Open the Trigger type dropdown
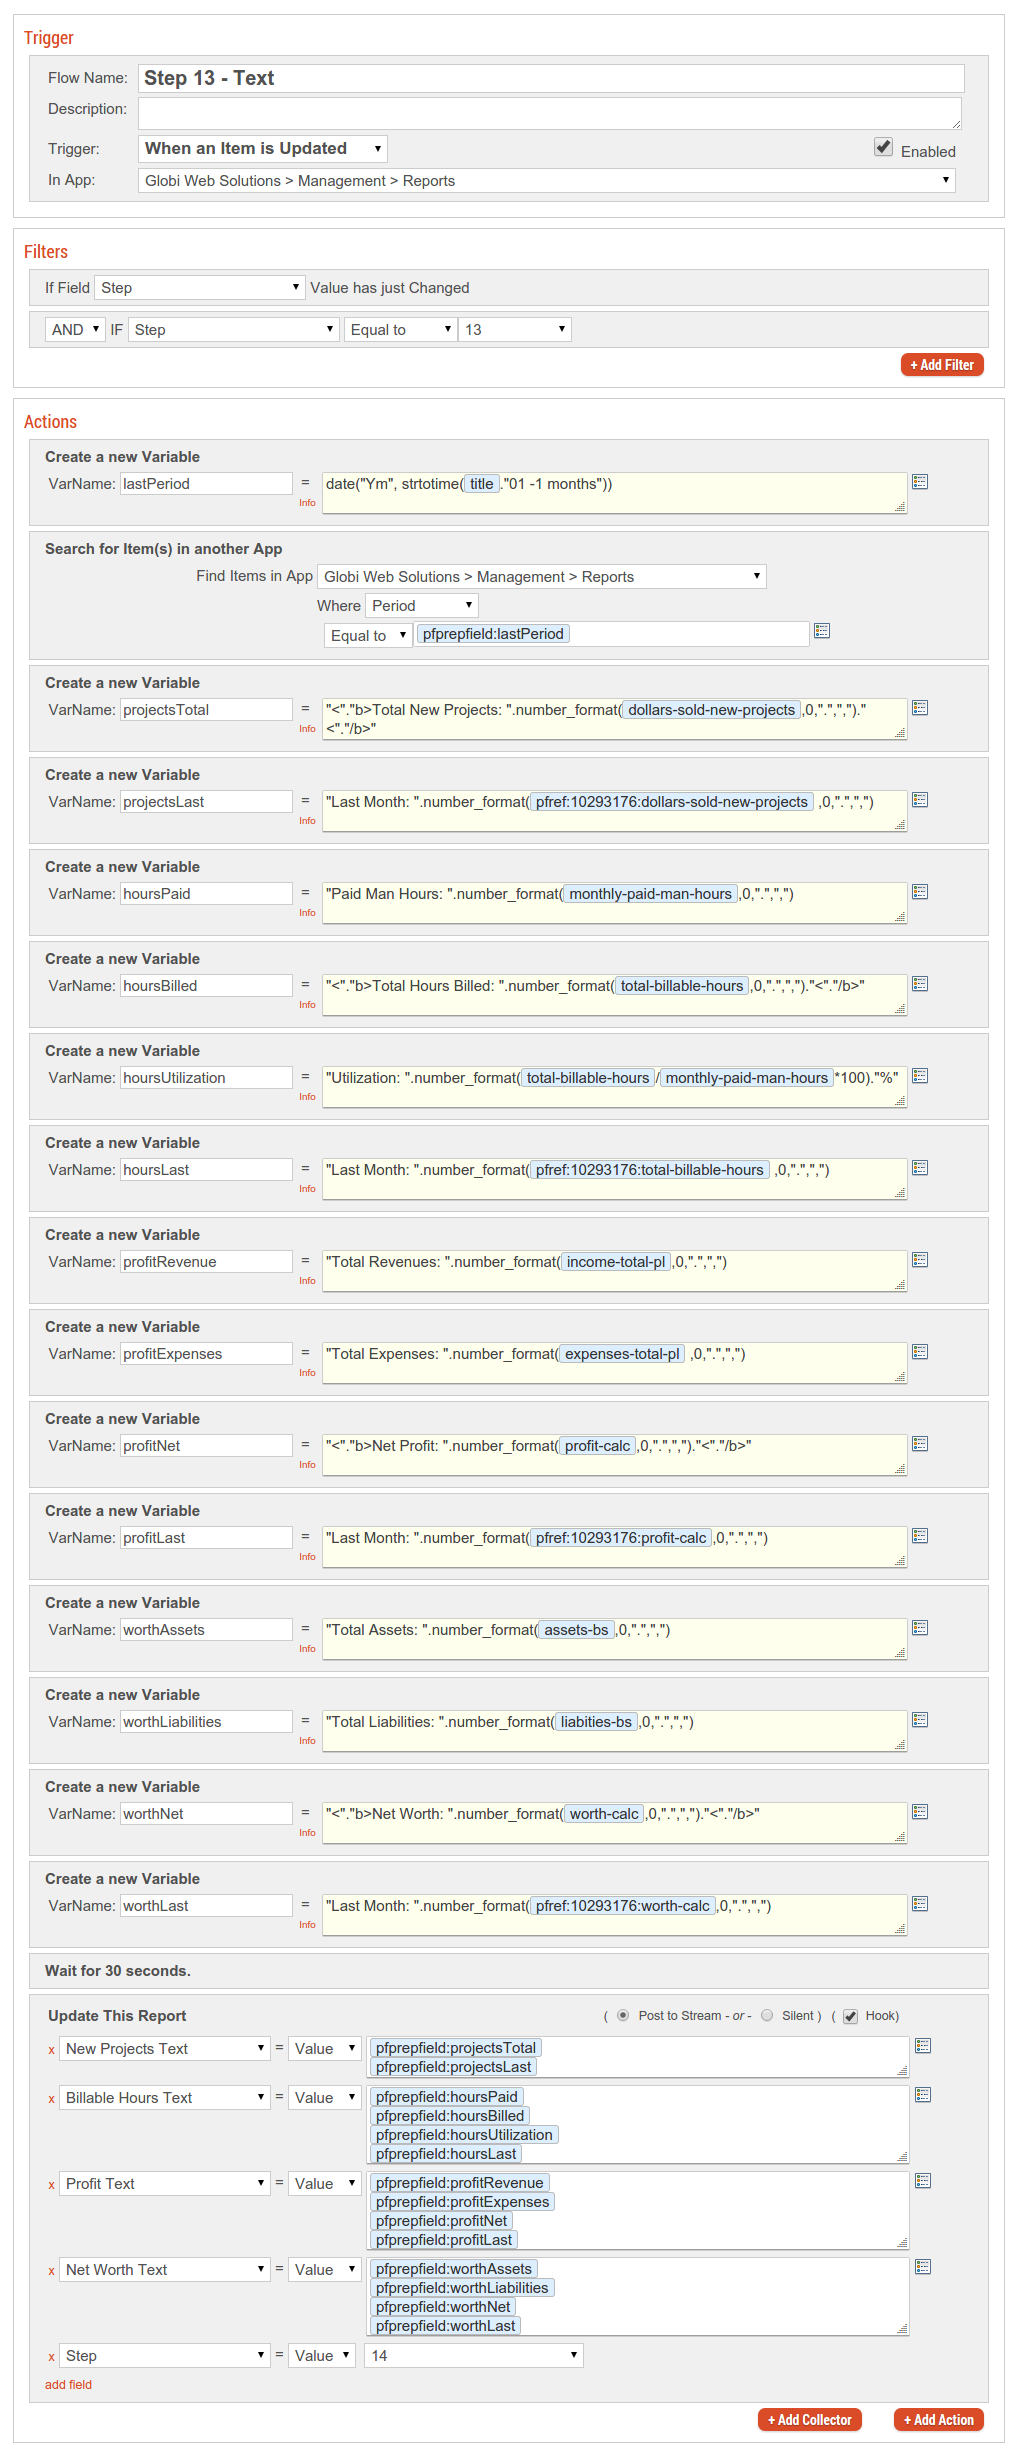The image size is (1022, 2458). coord(262,149)
